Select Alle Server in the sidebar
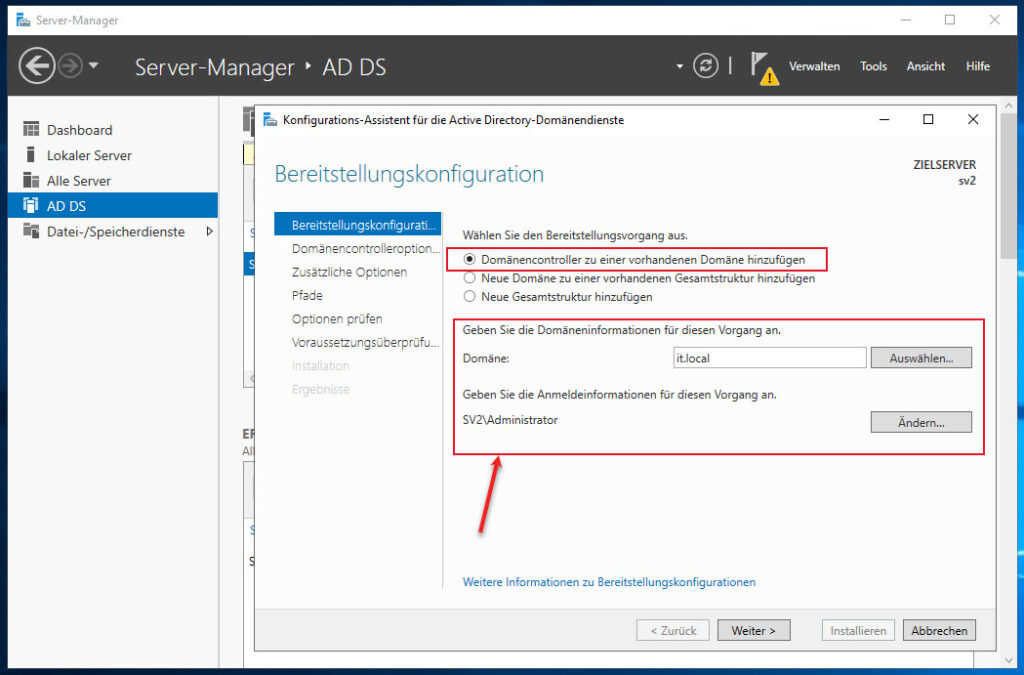This screenshot has width=1024, height=675. 112,180
